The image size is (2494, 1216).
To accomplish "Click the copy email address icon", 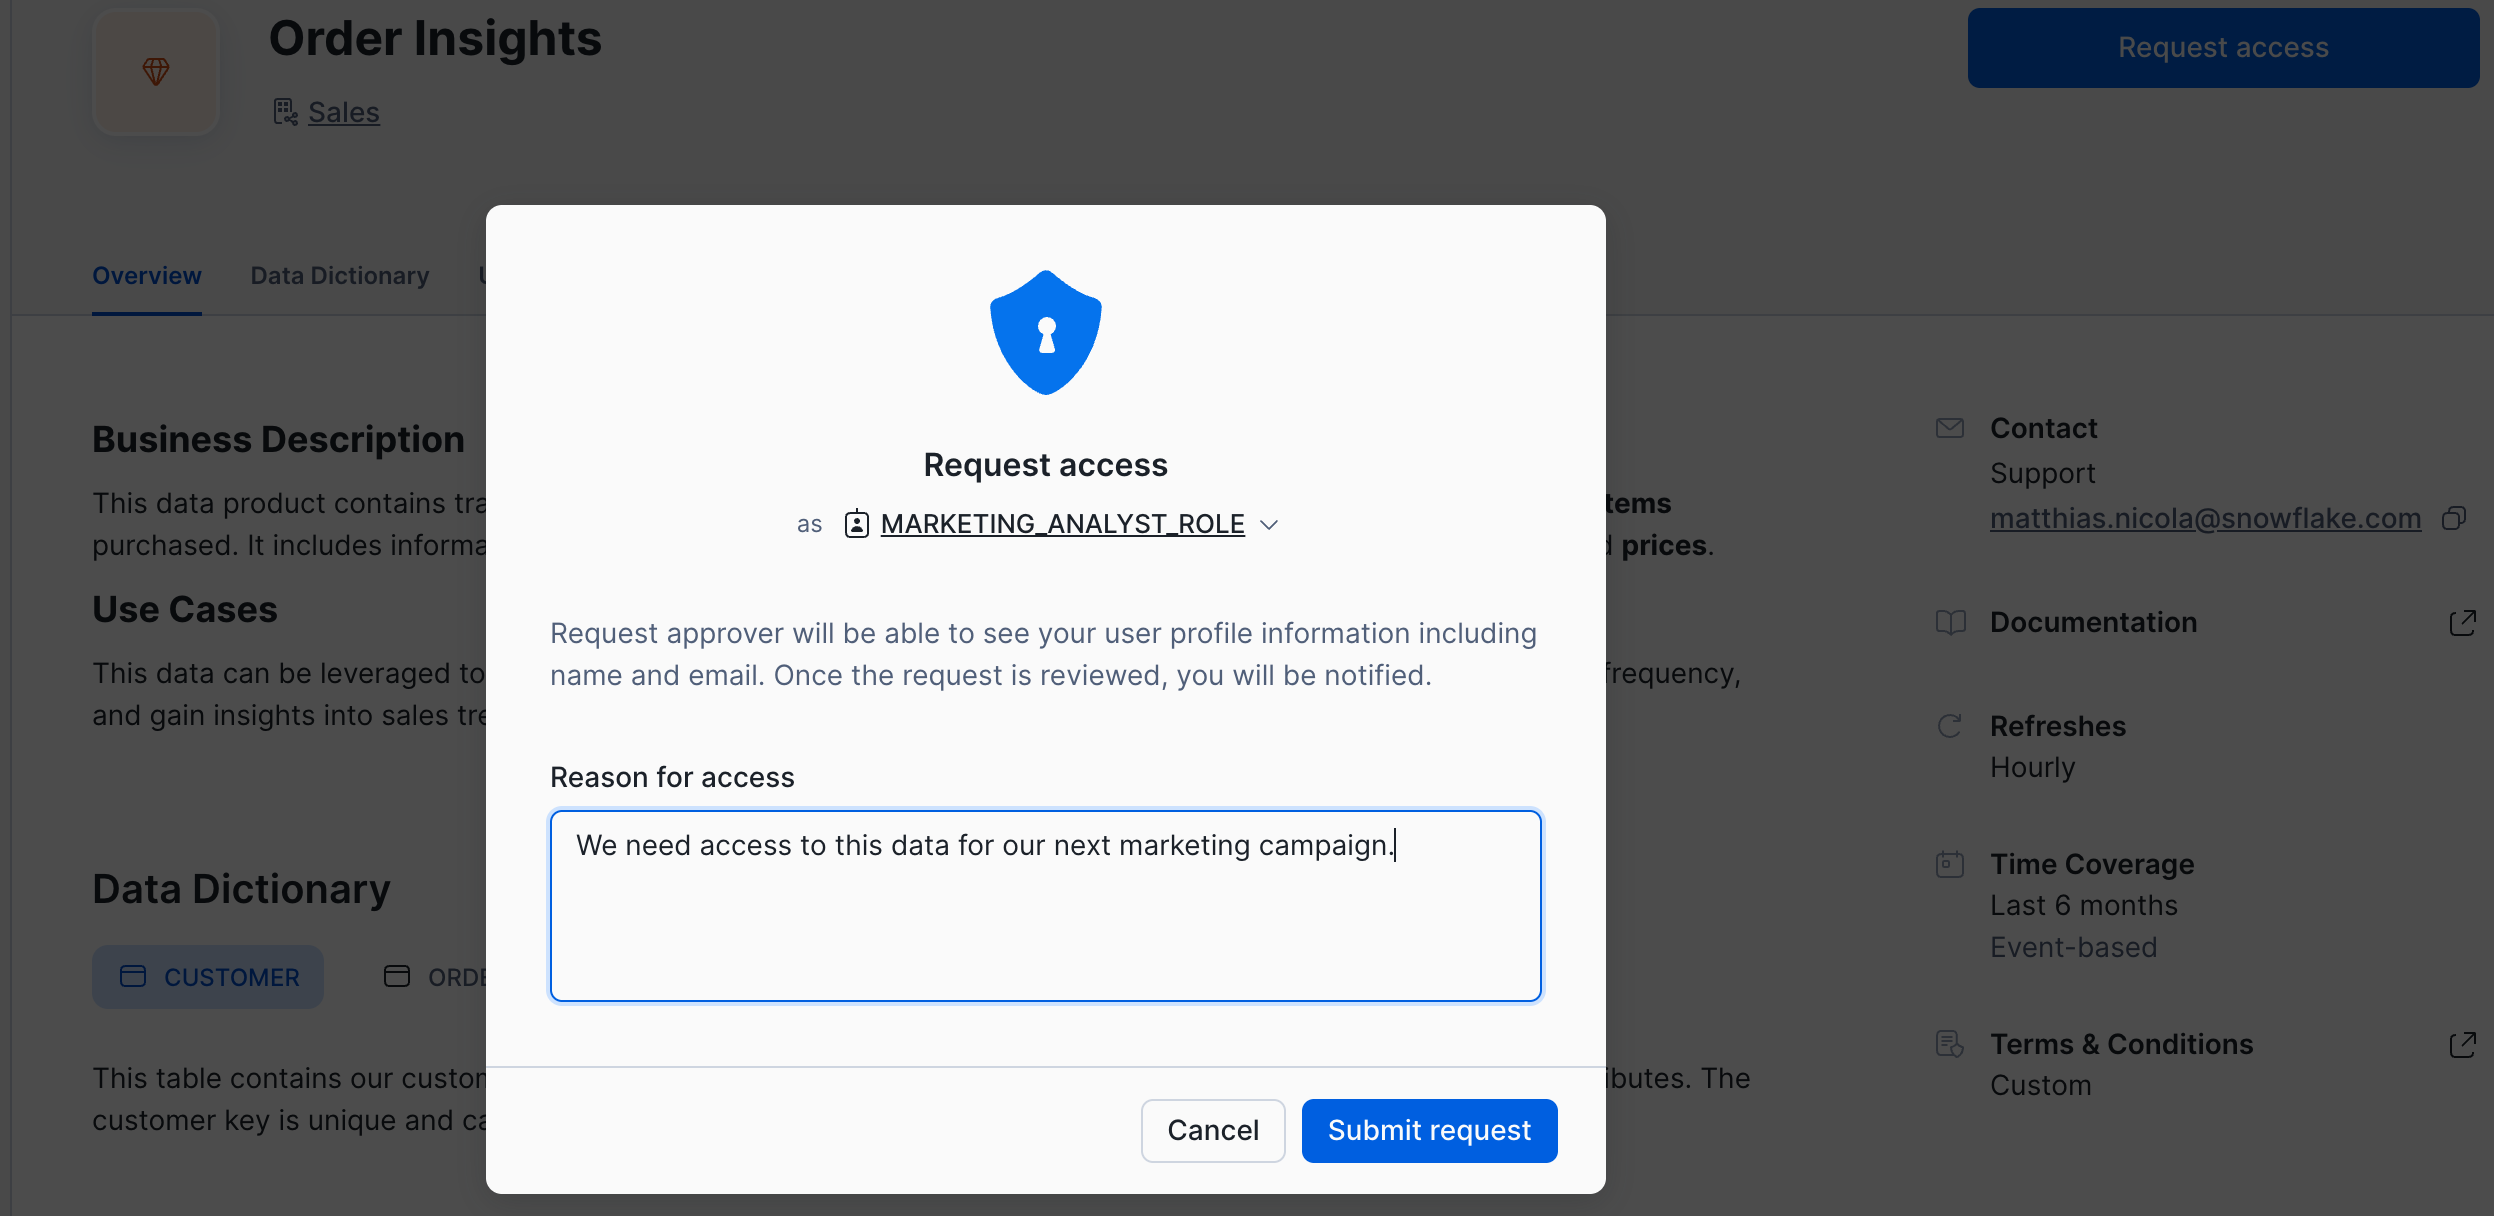I will coord(2454,518).
